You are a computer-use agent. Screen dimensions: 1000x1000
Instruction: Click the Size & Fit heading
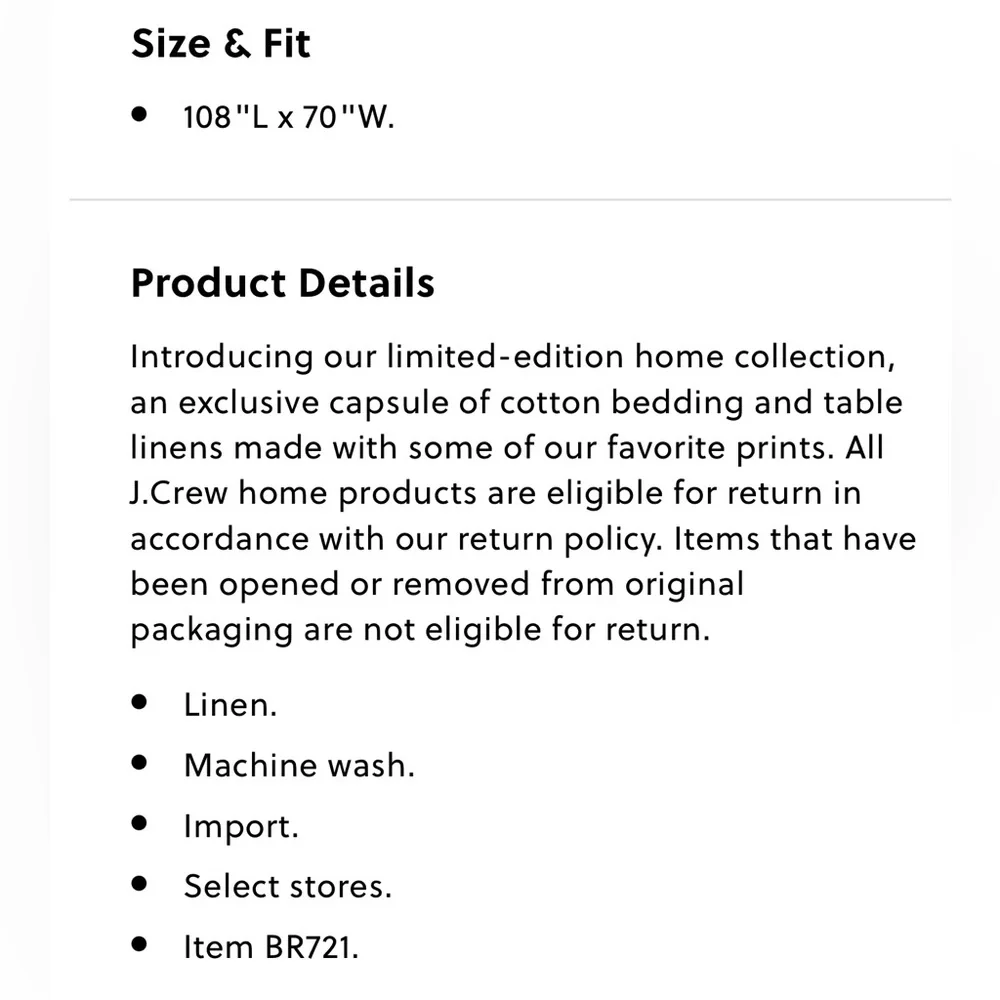221,45
